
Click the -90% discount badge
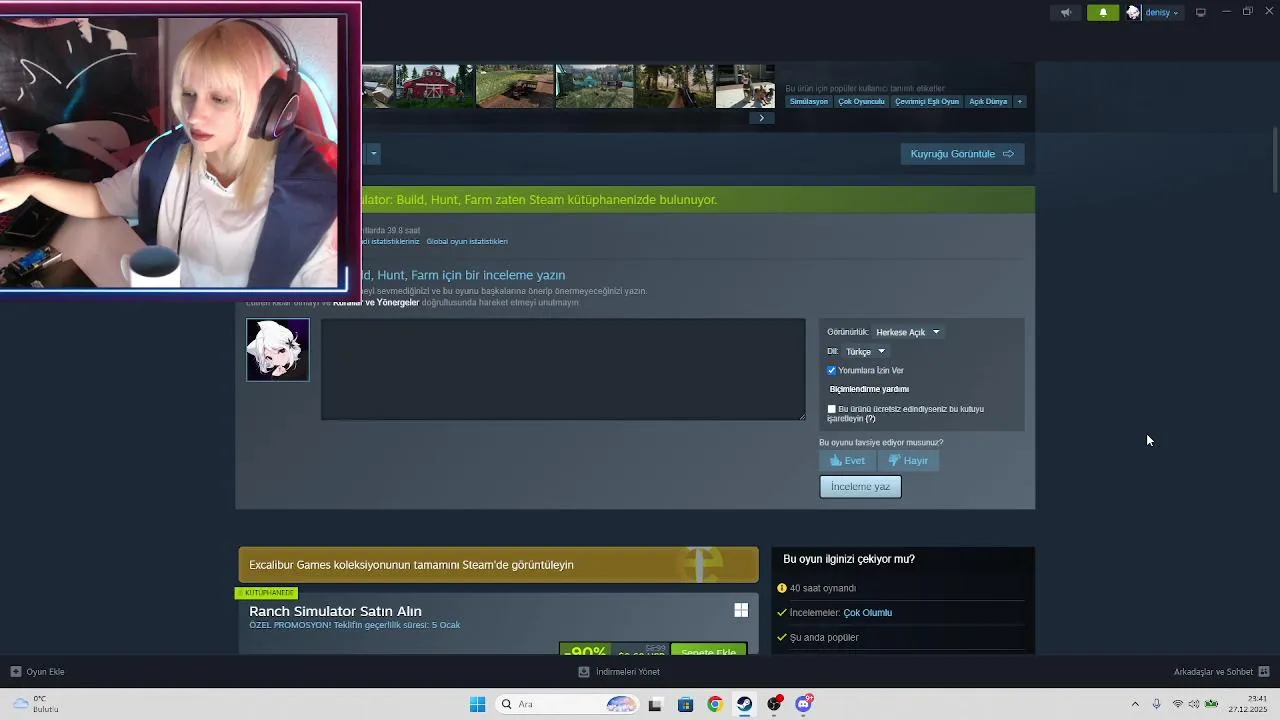pos(585,651)
